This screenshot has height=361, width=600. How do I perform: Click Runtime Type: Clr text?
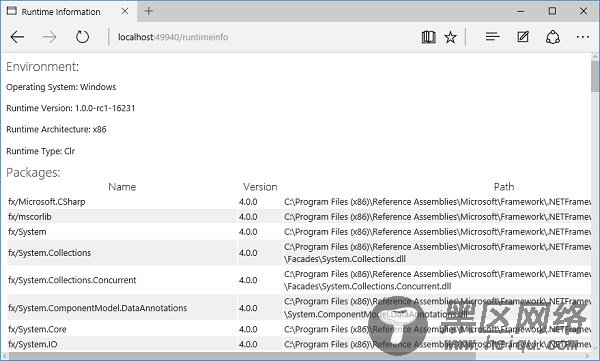[x=41, y=151]
